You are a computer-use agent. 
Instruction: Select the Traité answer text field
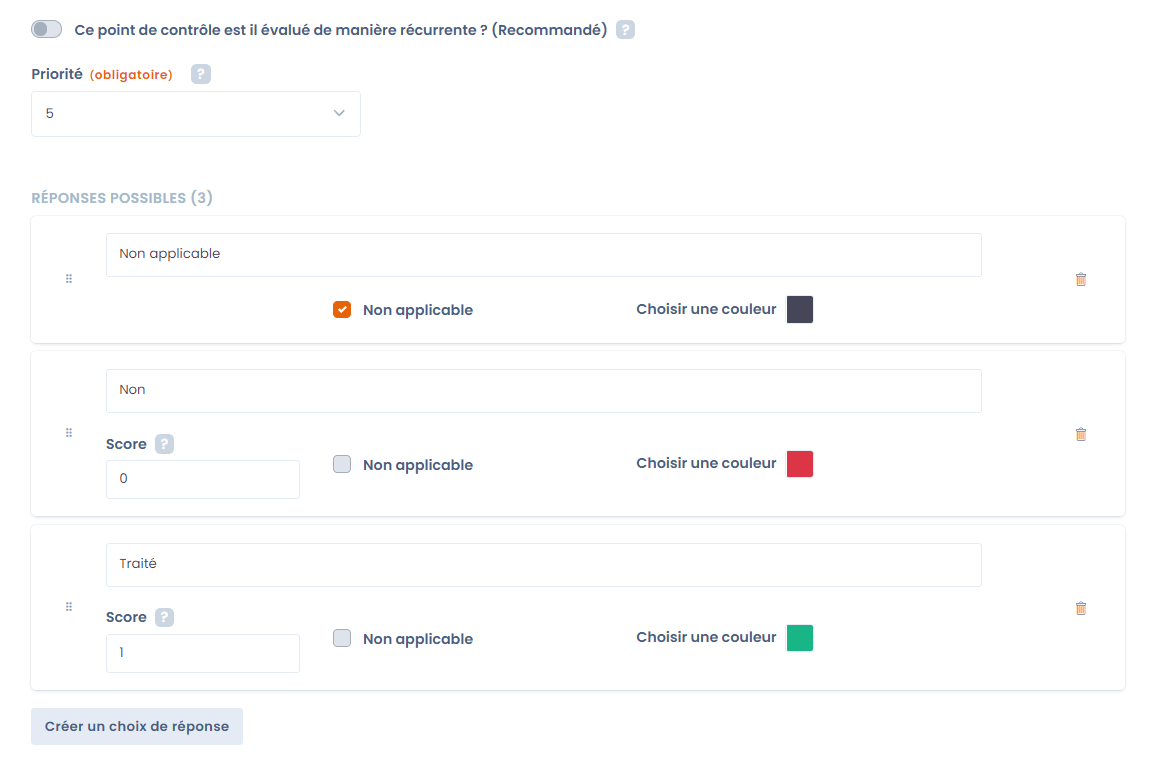click(x=543, y=565)
